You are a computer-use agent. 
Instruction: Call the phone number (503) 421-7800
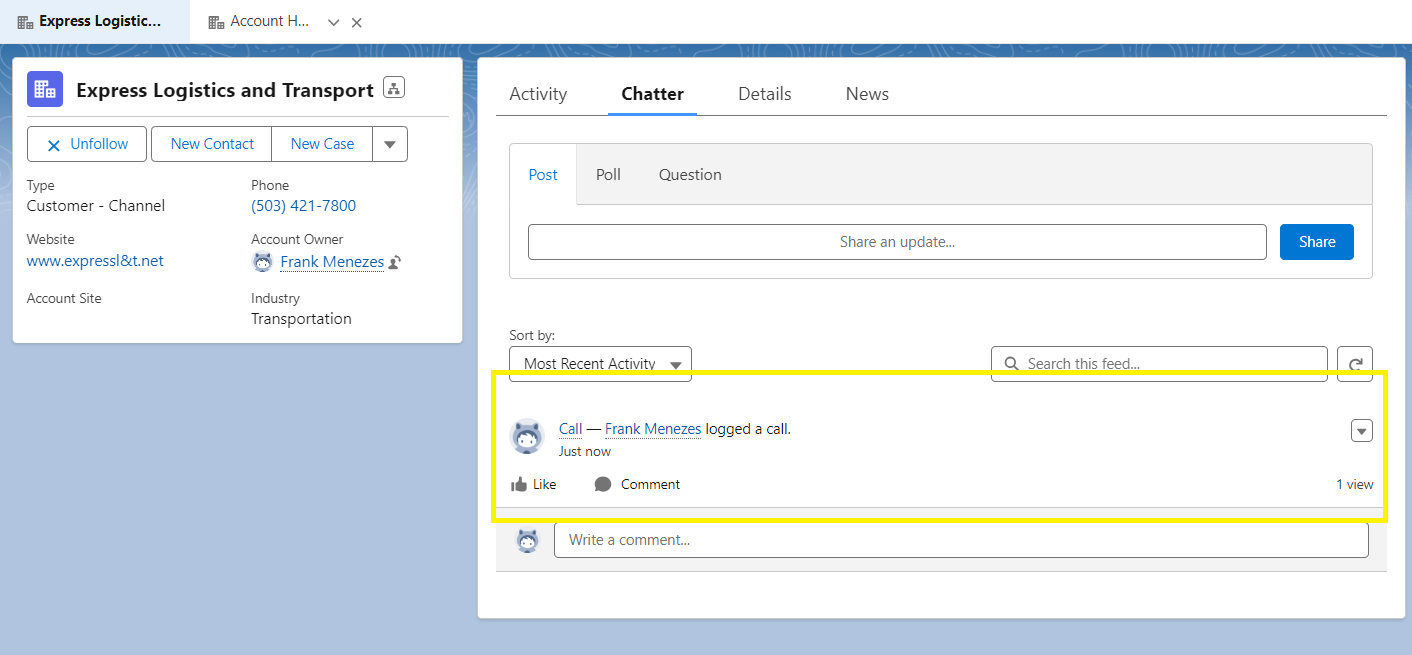(x=303, y=206)
